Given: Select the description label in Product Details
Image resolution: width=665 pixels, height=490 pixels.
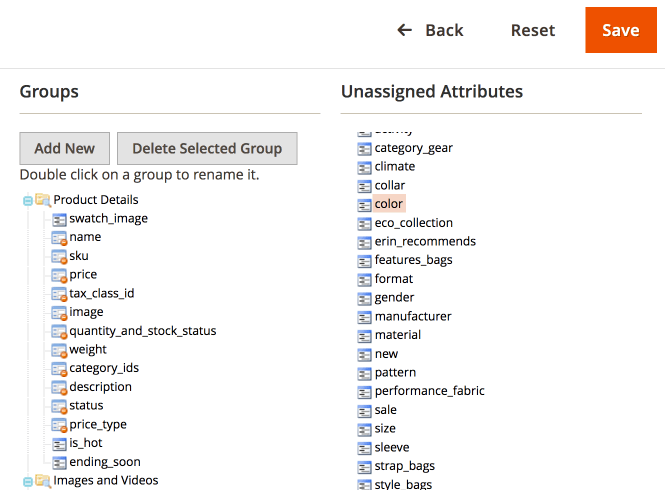Looking at the screenshot, I should [101, 387].
